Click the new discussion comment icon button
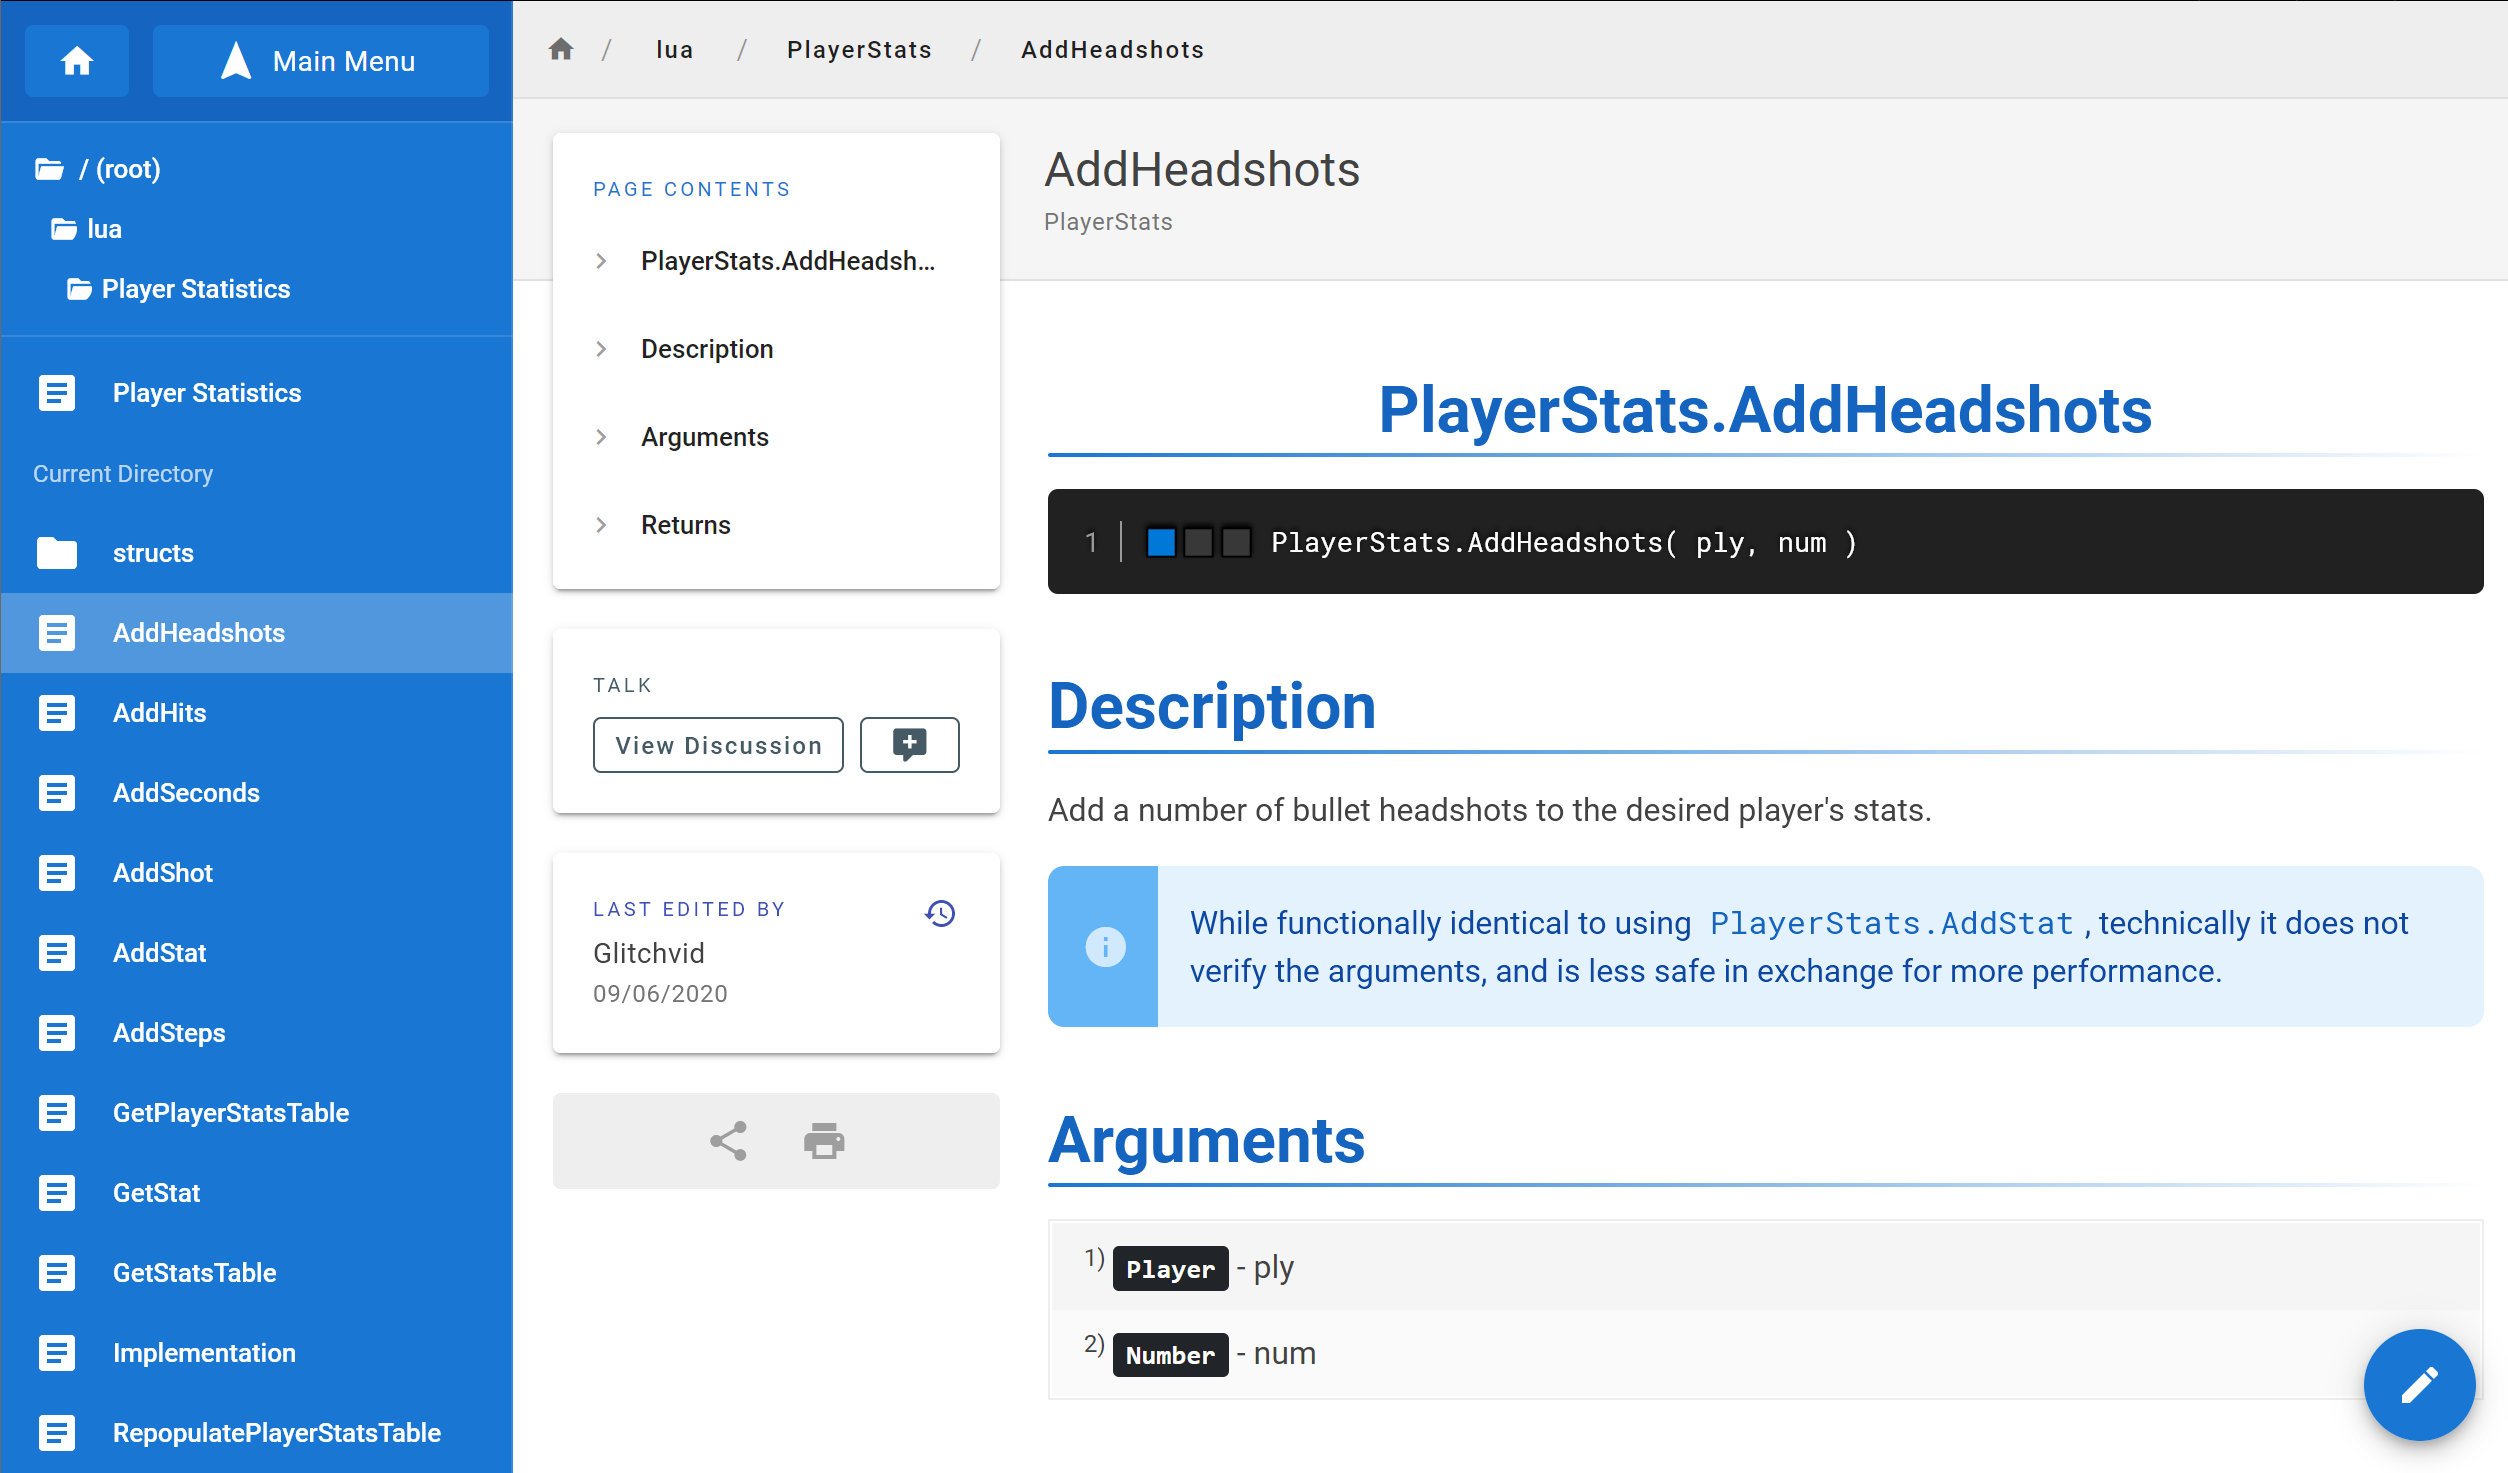Screen dimensions: 2508x1473 (x=909, y=745)
